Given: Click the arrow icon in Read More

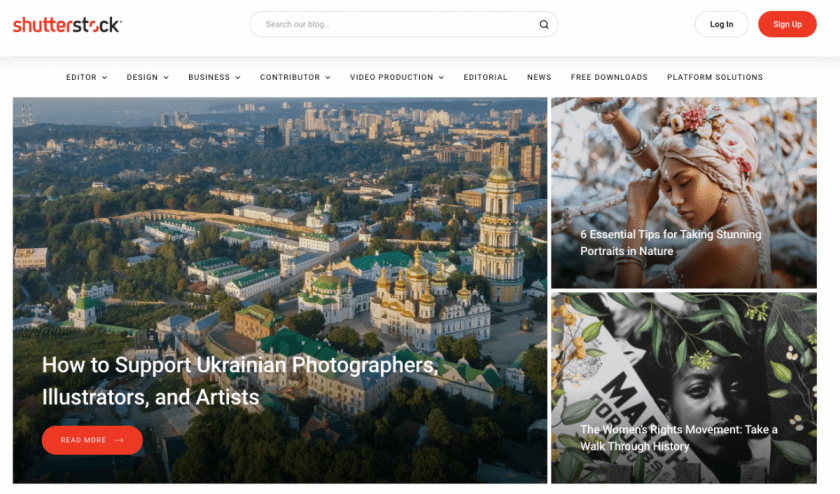Looking at the screenshot, I should tap(119, 440).
